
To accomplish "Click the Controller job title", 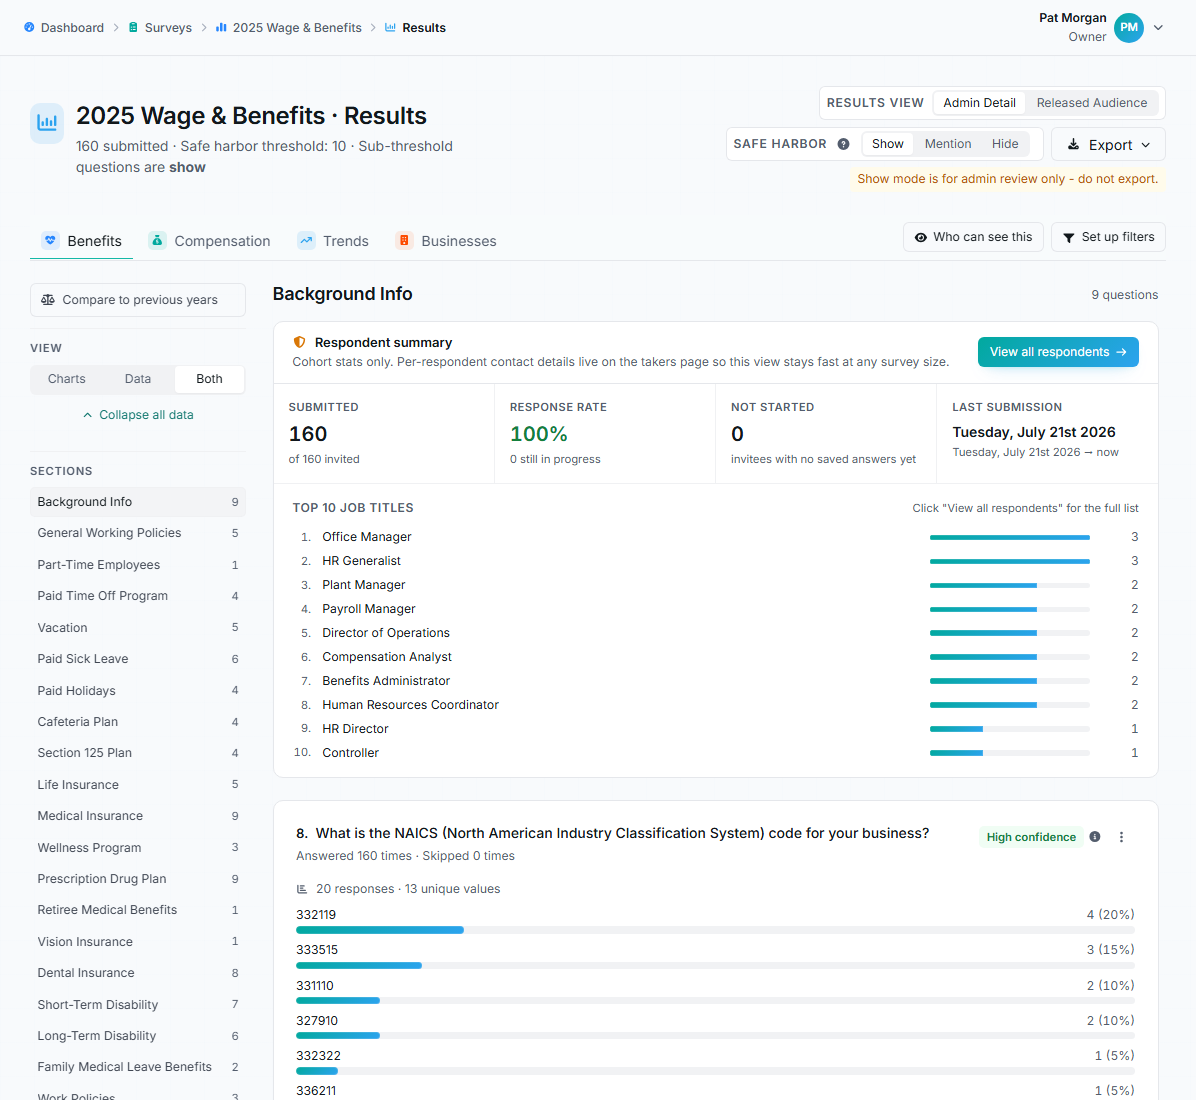I will click(x=350, y=753).
